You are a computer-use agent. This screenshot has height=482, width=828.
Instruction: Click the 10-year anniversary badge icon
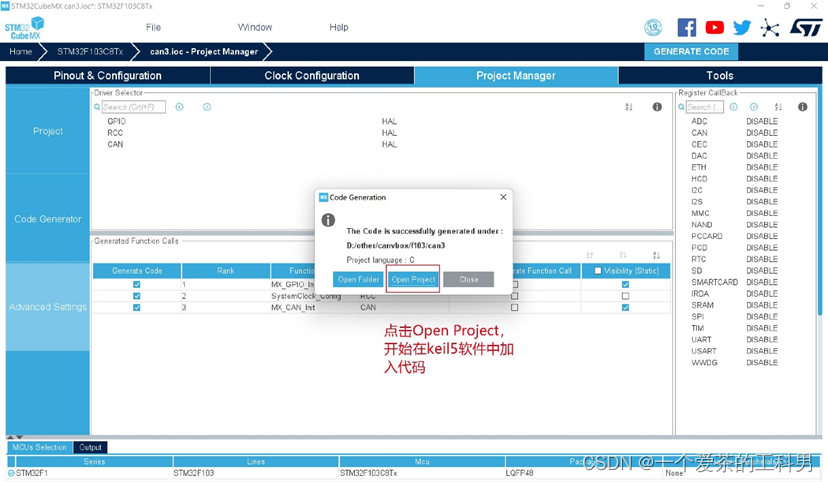[x=653, y=27]
